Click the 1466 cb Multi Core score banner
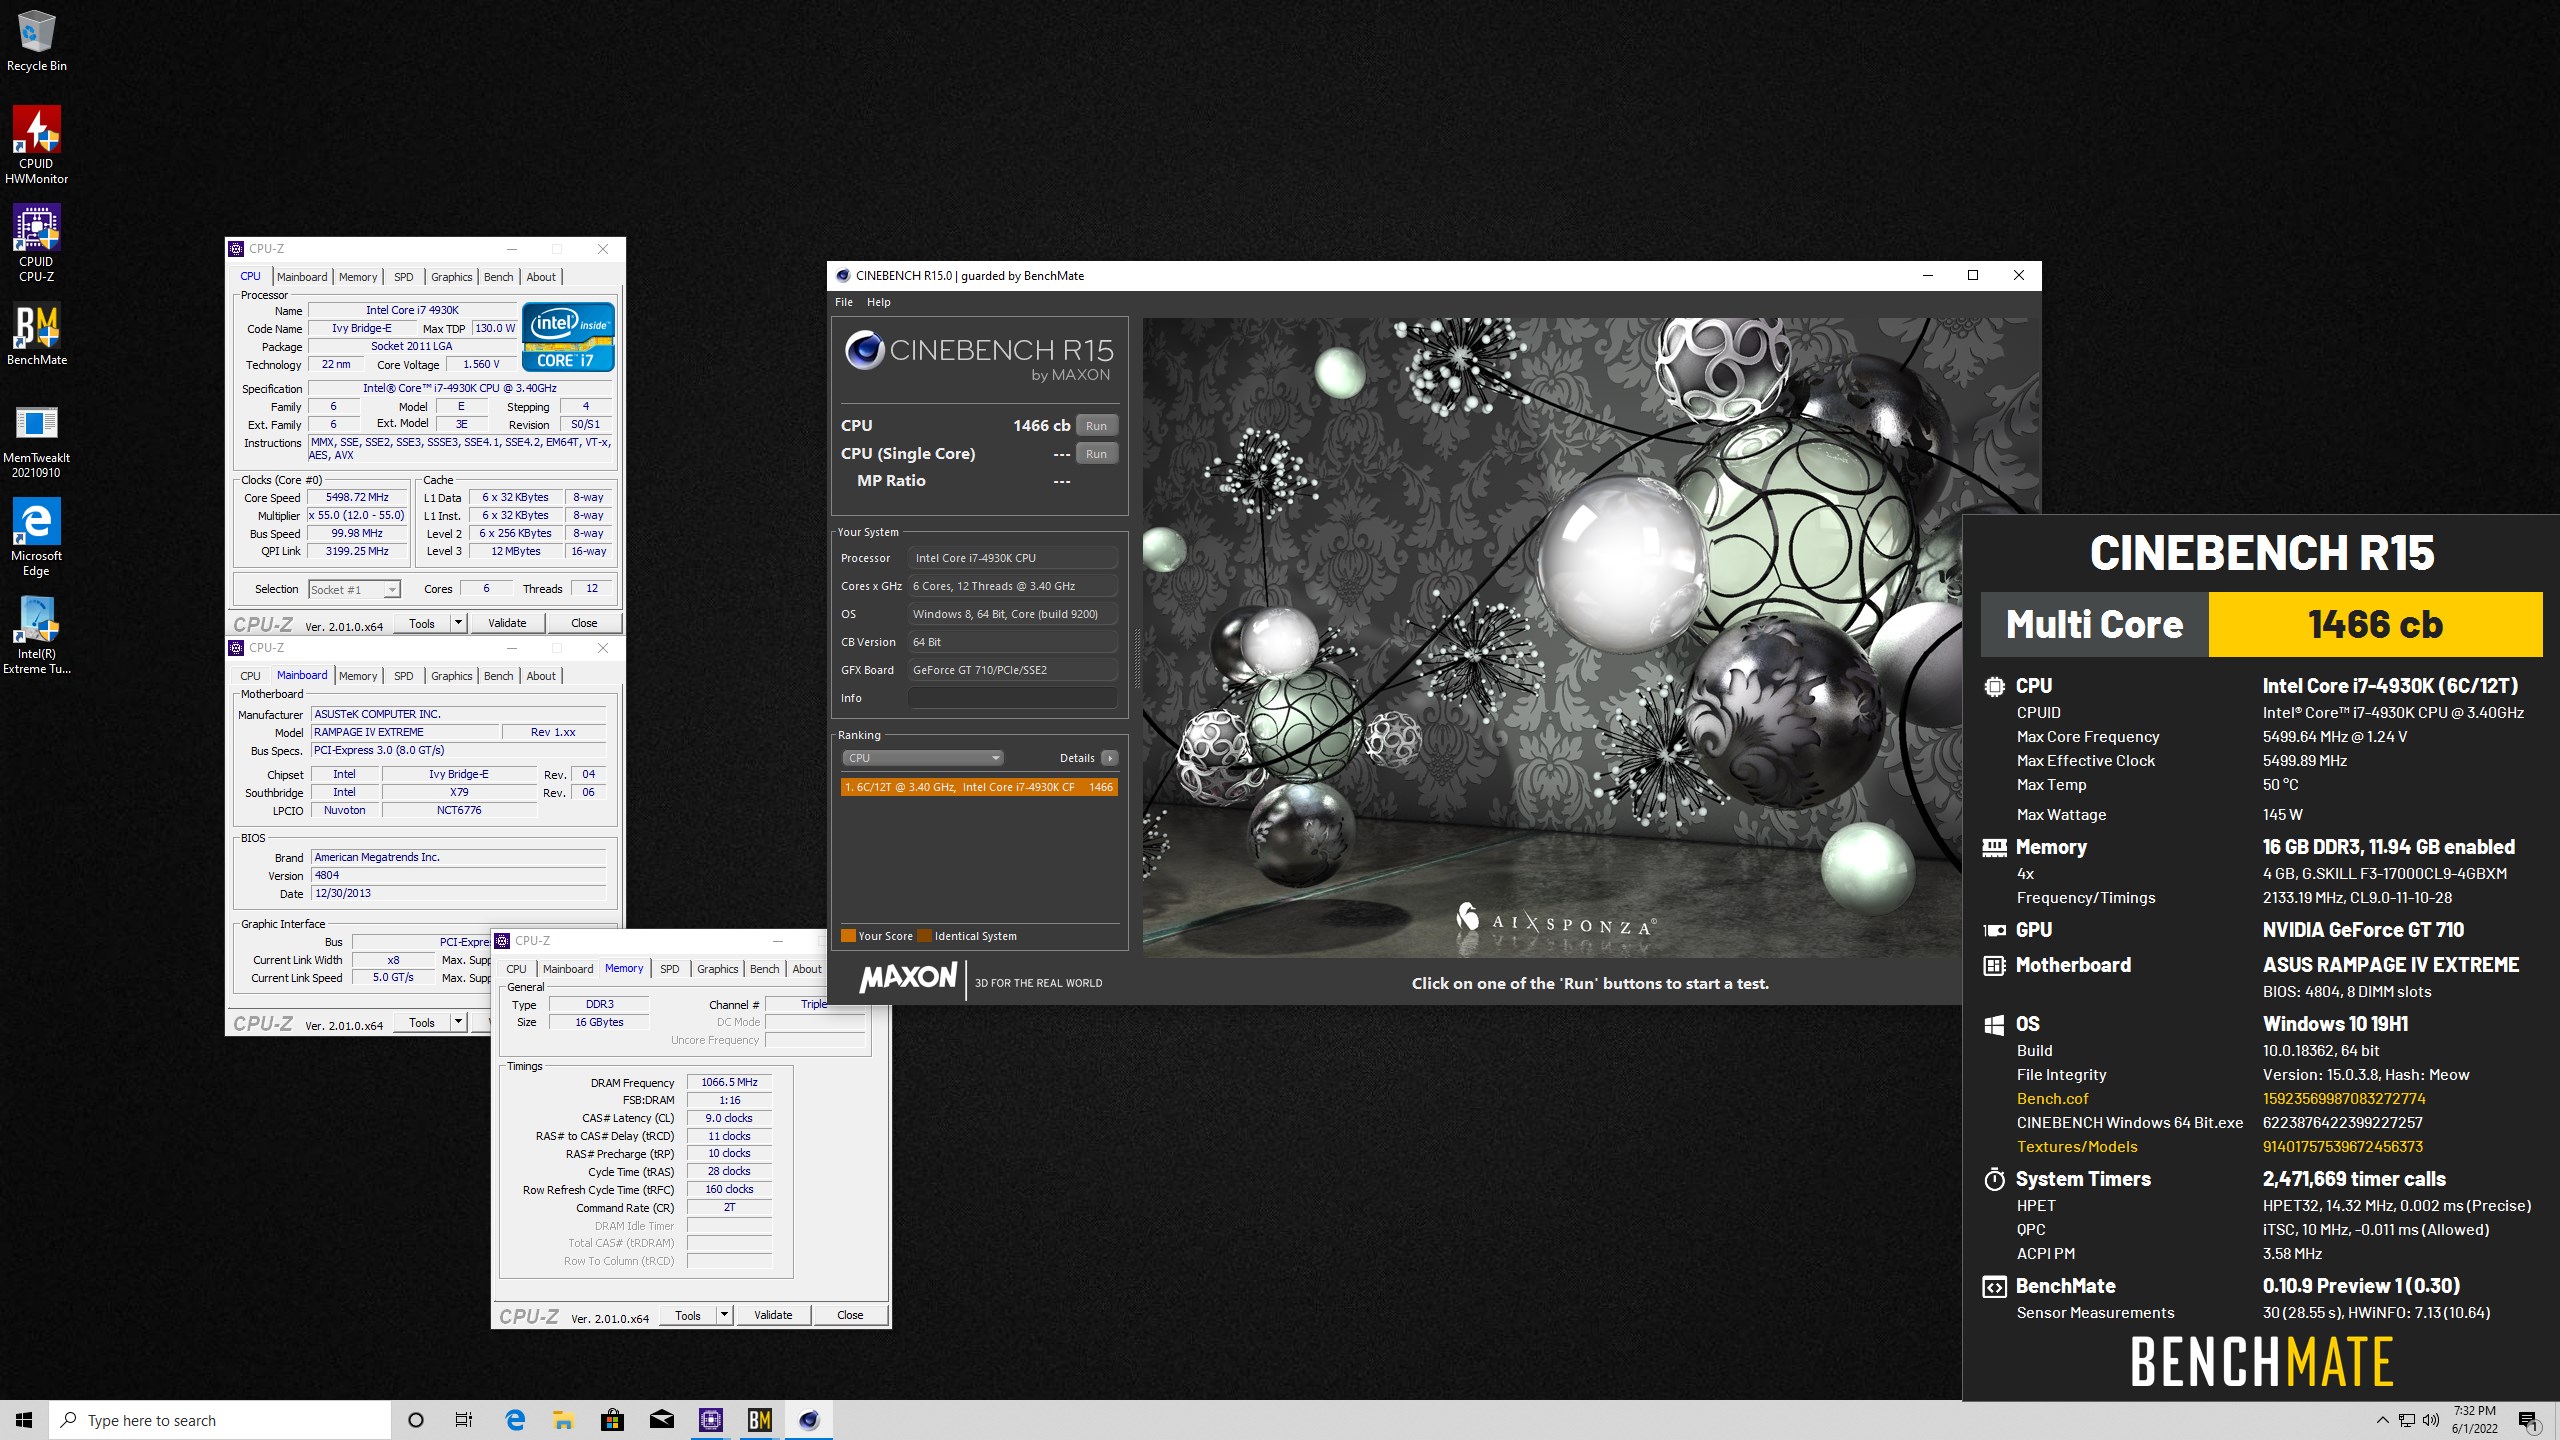2560x1440 pixels. [x=2375, y=624]
